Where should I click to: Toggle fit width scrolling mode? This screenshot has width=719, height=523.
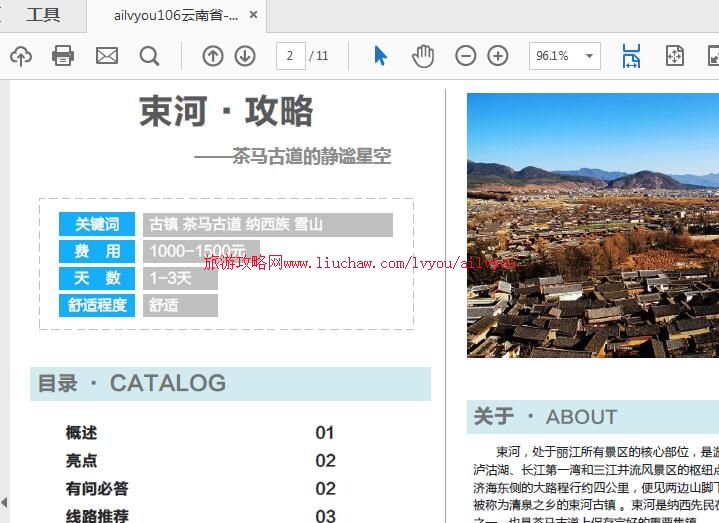tap(631, 56)
